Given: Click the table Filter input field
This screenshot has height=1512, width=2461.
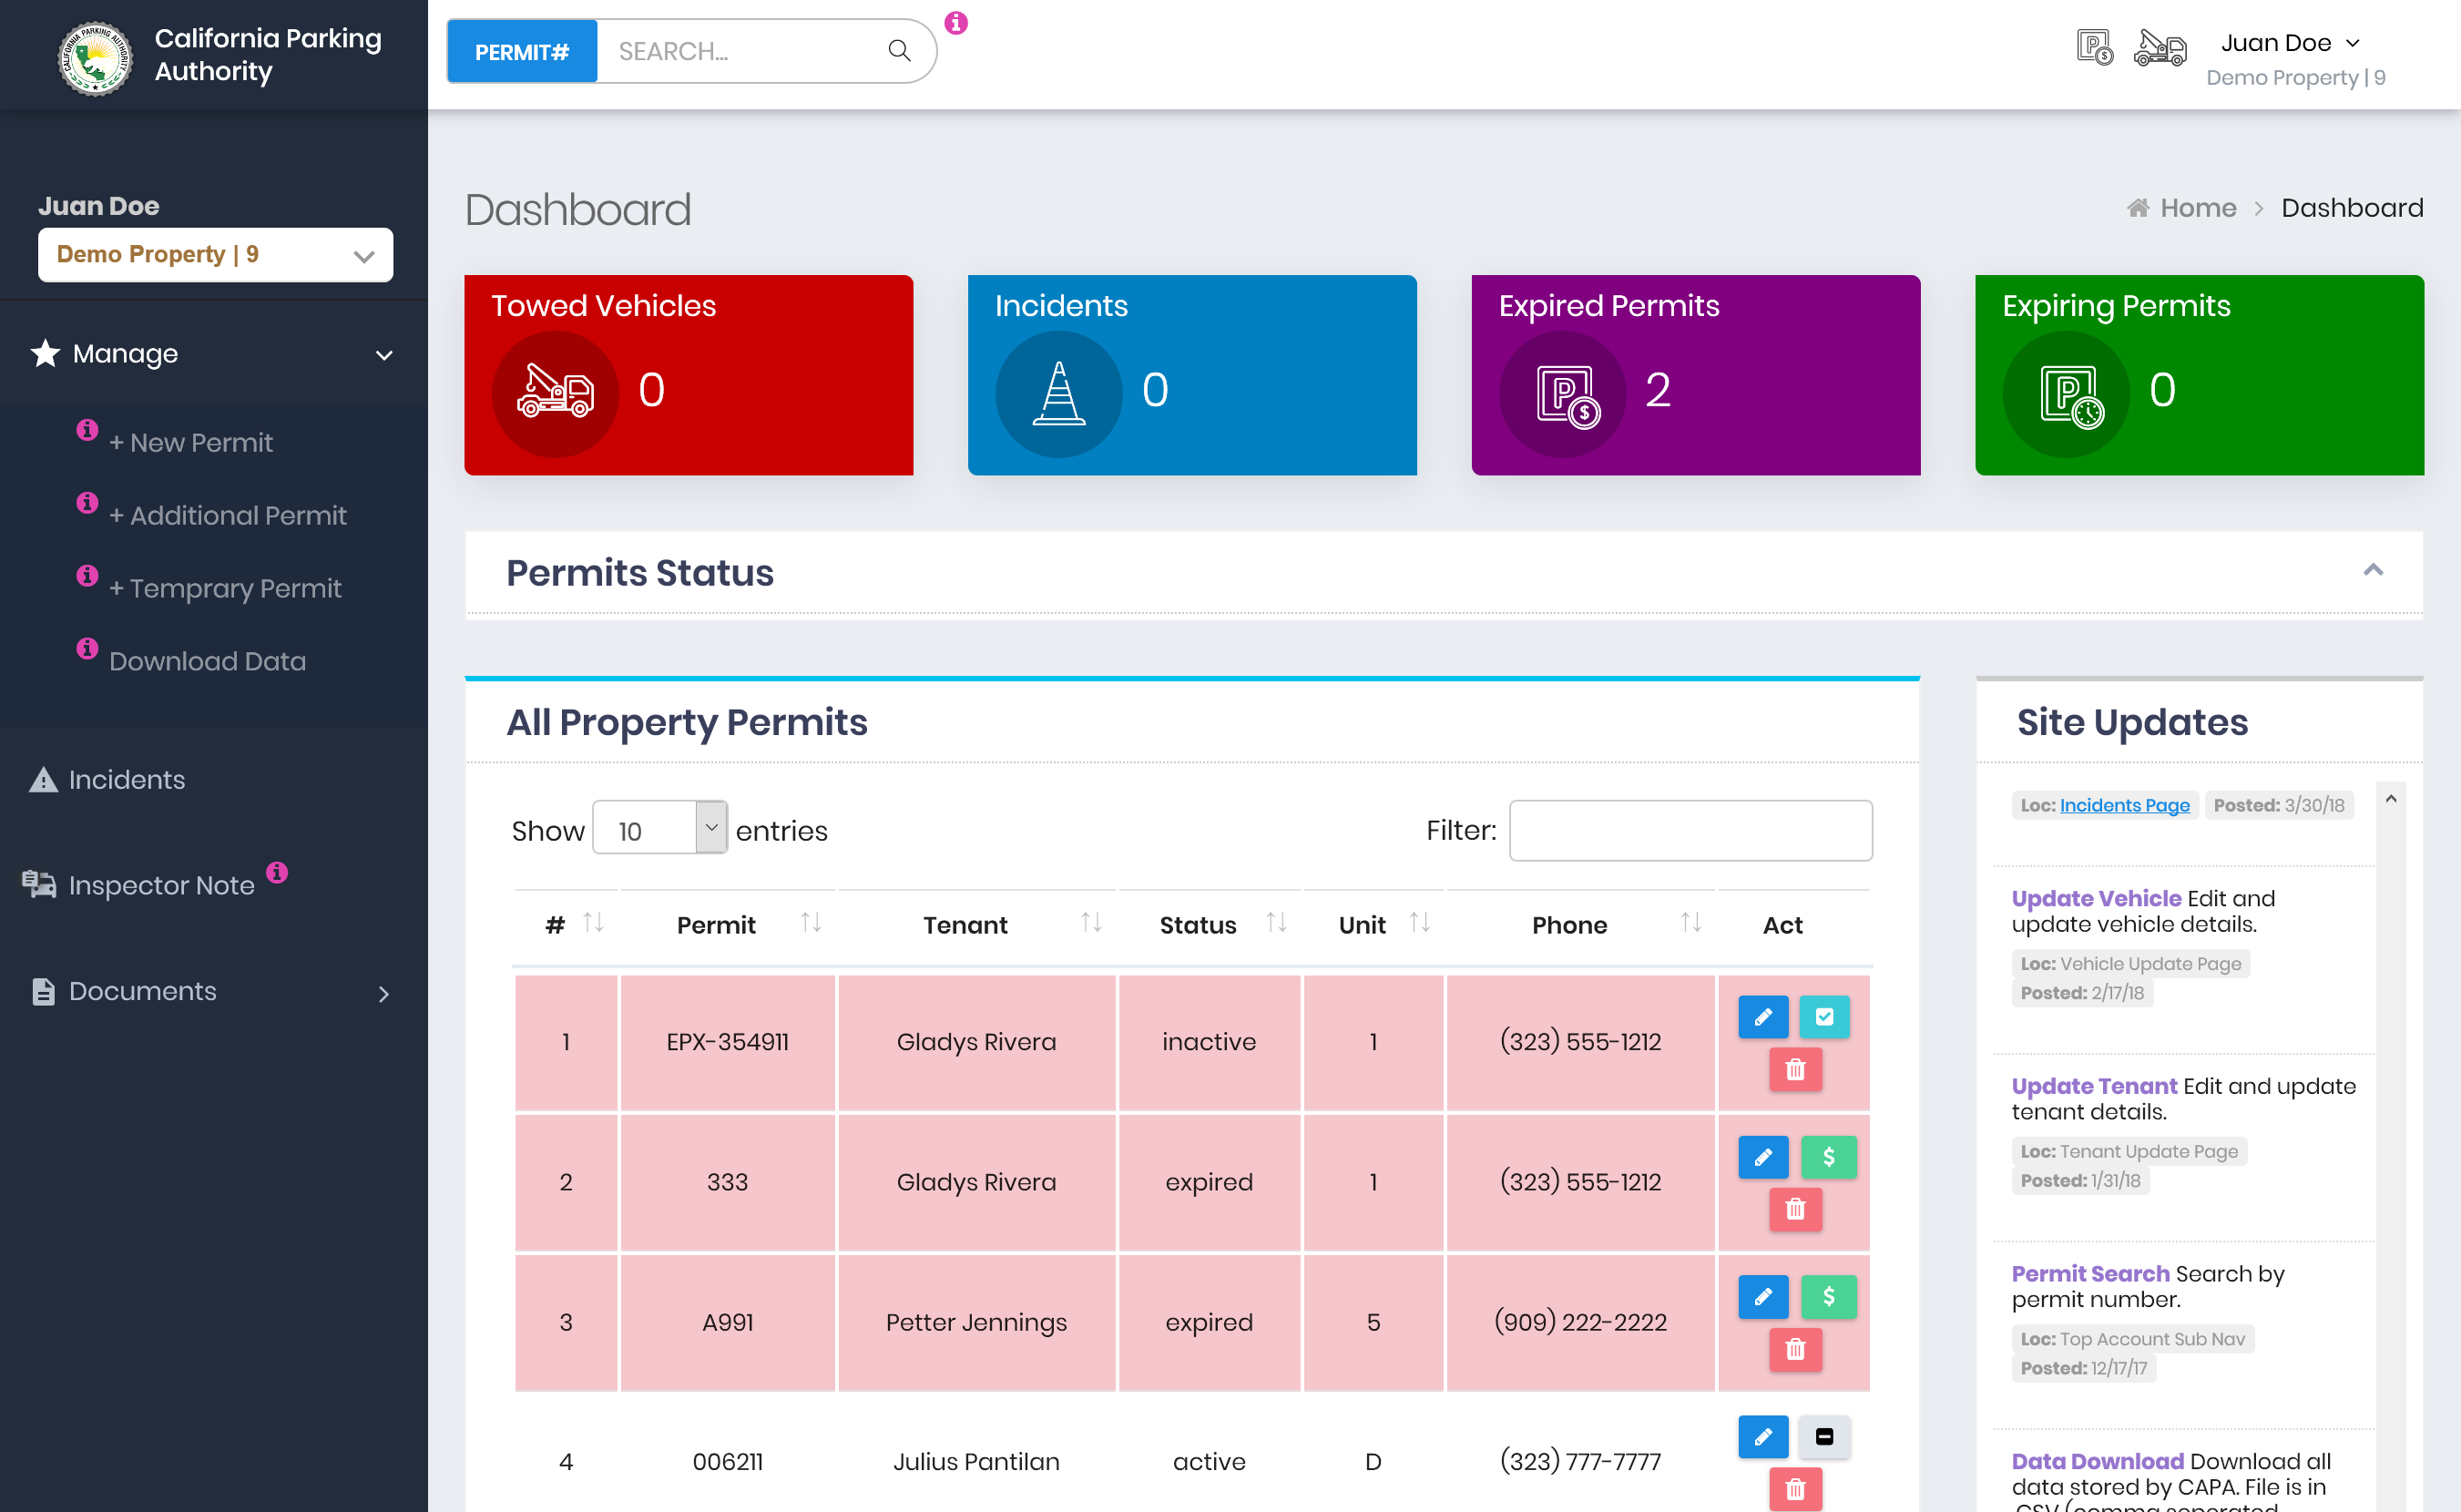Looking at the screenshot, I should 1690,829.
